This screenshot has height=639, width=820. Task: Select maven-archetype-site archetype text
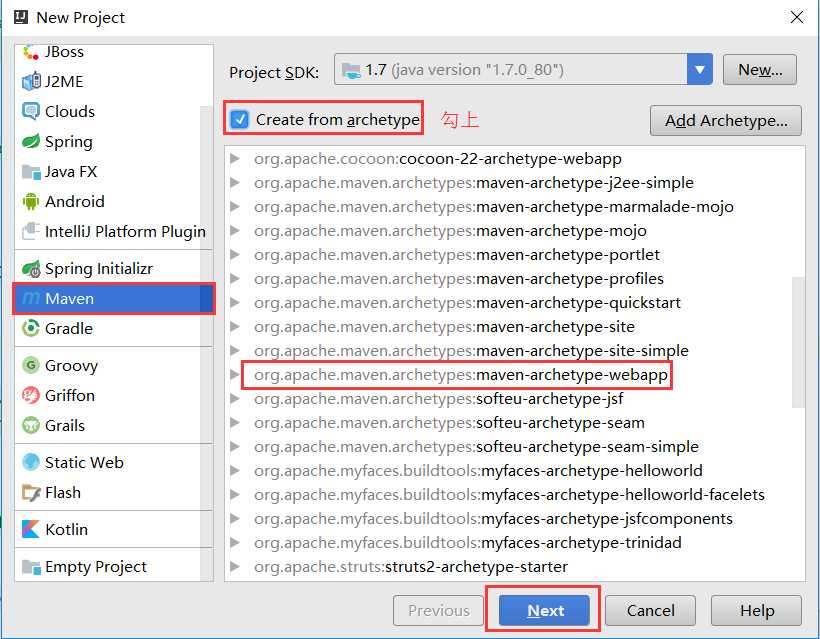pyautogui.click(x=445, y=326)
